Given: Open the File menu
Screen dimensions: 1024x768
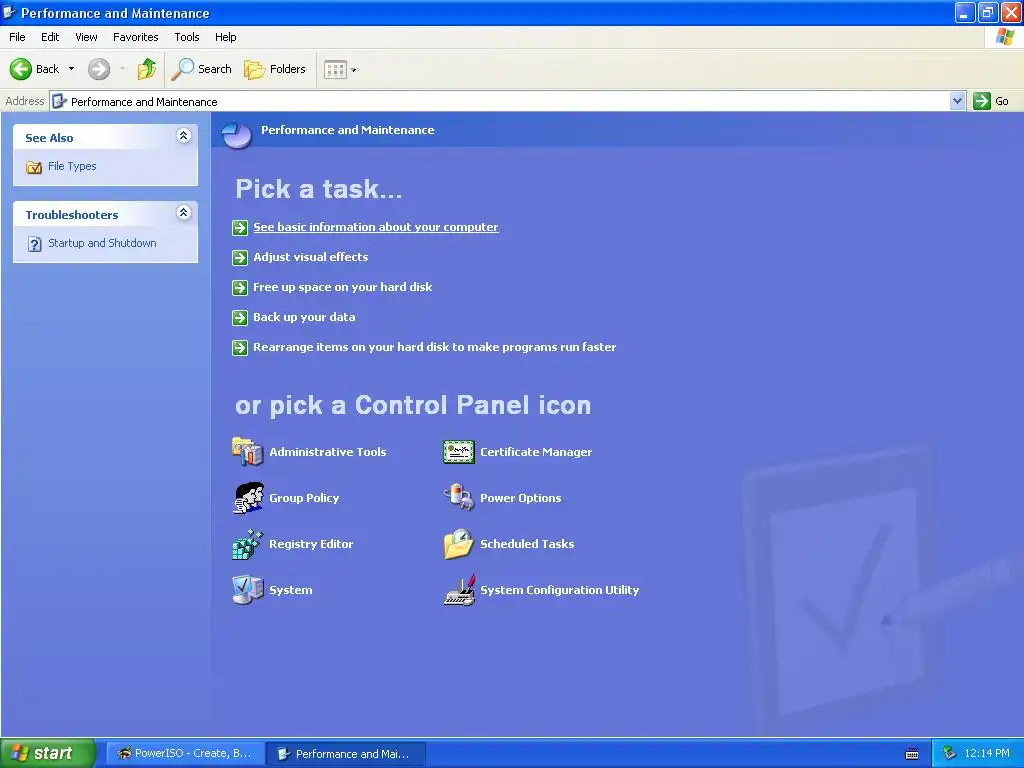Looking at the screenshot, I should click(17, 37).
